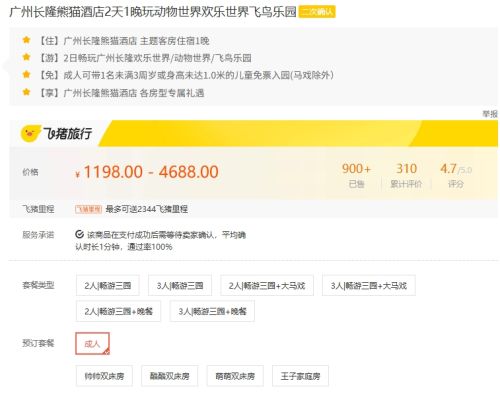The height and width of the screenshot is (393, 500).
Task: Select the 3人|畅游三园 package
Action: pyautogui.click(x=180, y=285)
